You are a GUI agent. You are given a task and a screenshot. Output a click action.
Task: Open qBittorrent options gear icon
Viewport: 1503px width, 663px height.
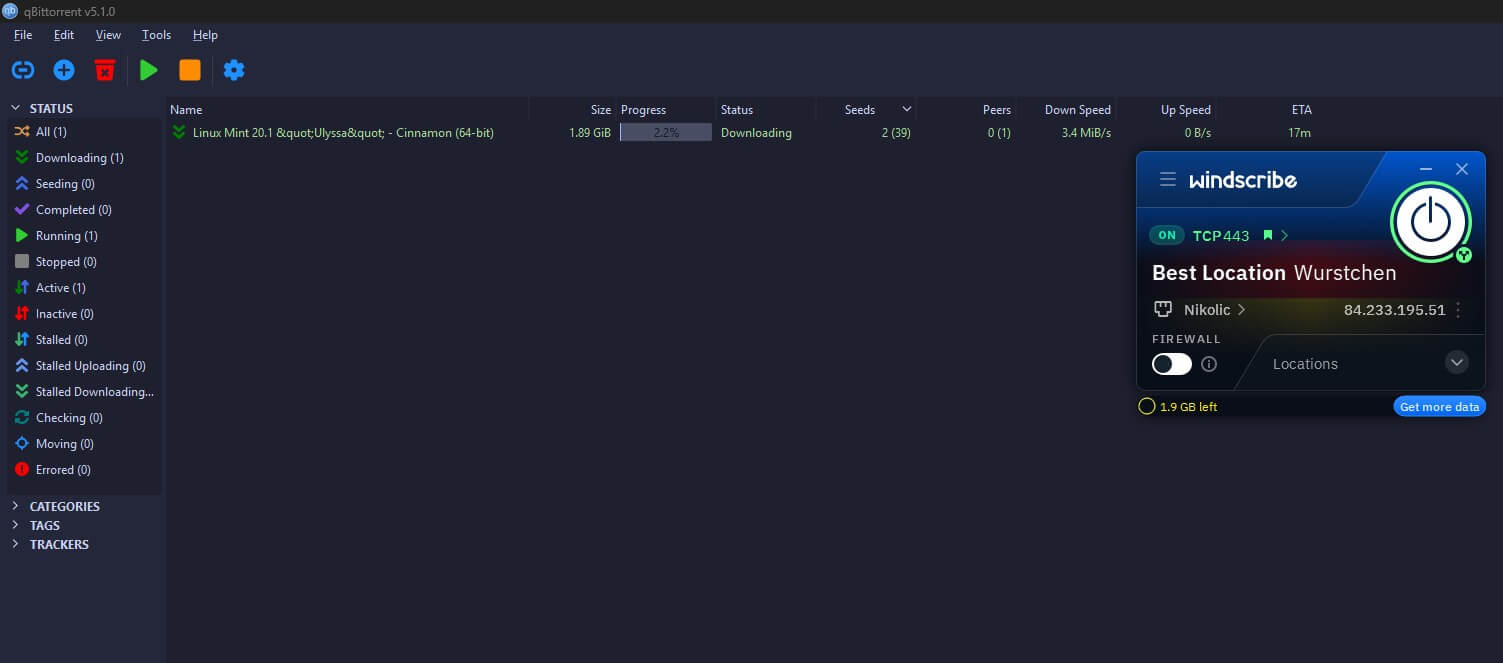click(x=234, y=70)
